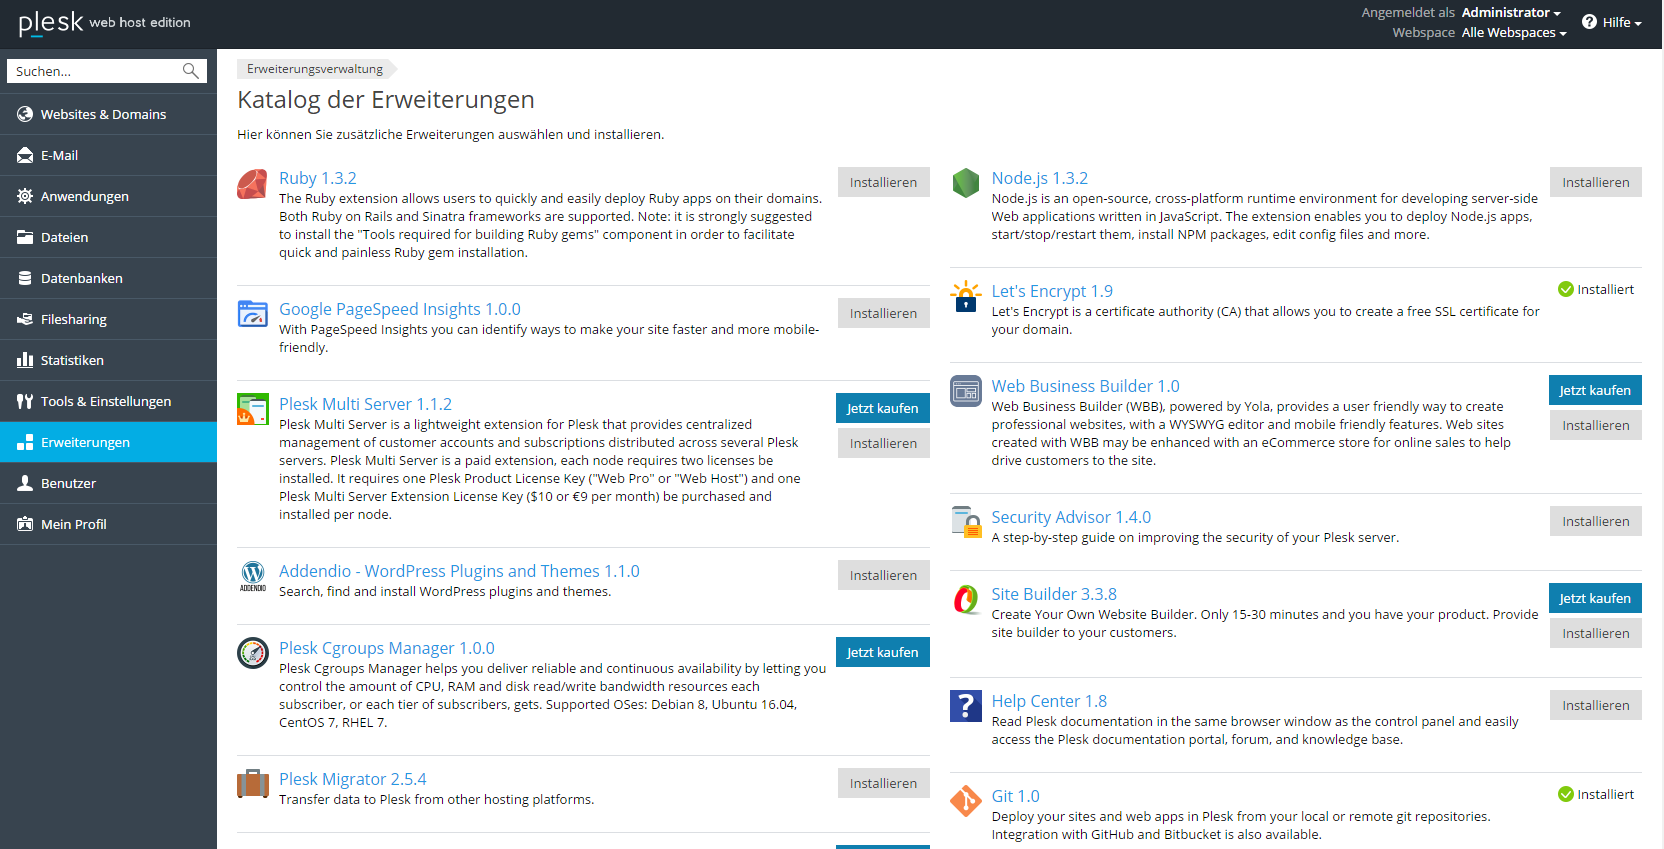Expand the Alle Webspaces dropdown
The height and width of the screenshot is (849, 1664).
coord(1513,33)
